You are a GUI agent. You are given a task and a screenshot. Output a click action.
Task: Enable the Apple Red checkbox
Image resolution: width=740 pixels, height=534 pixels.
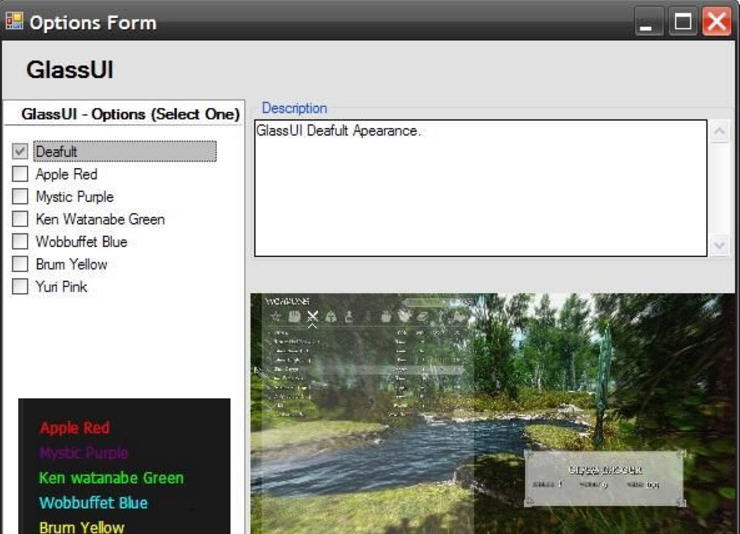coord(20,174)
